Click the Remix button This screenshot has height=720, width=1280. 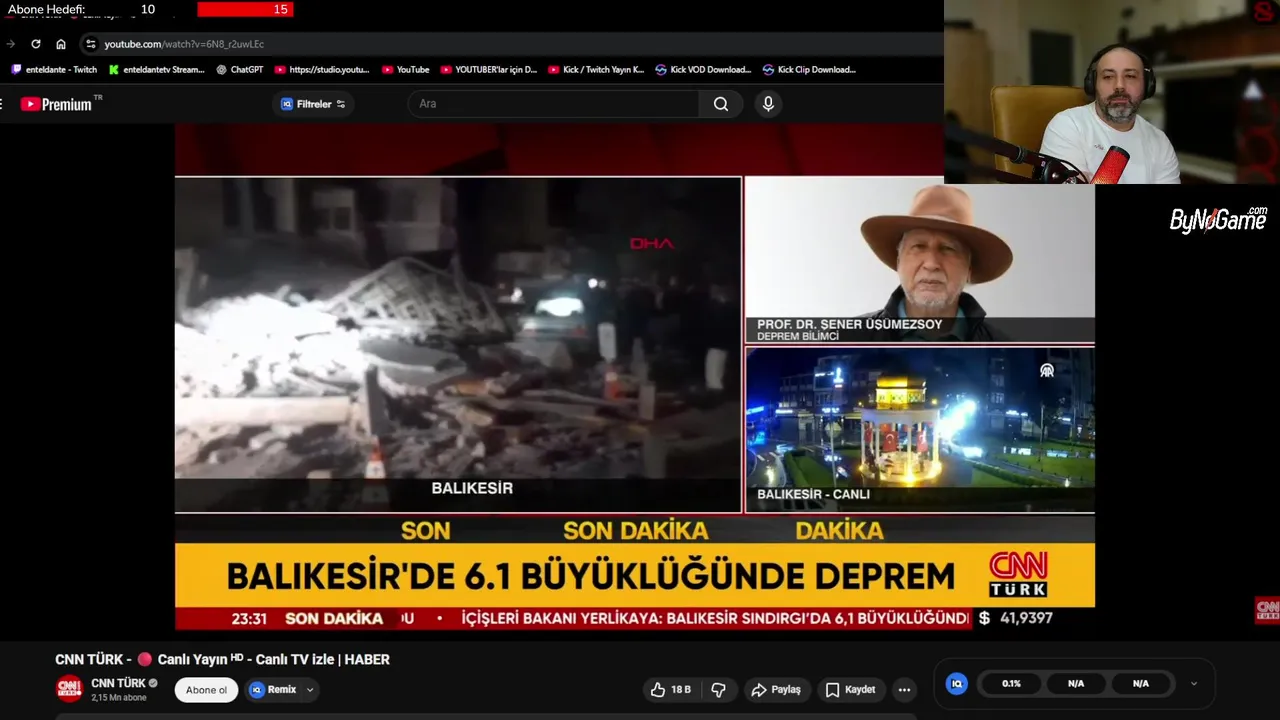[273, 690]
